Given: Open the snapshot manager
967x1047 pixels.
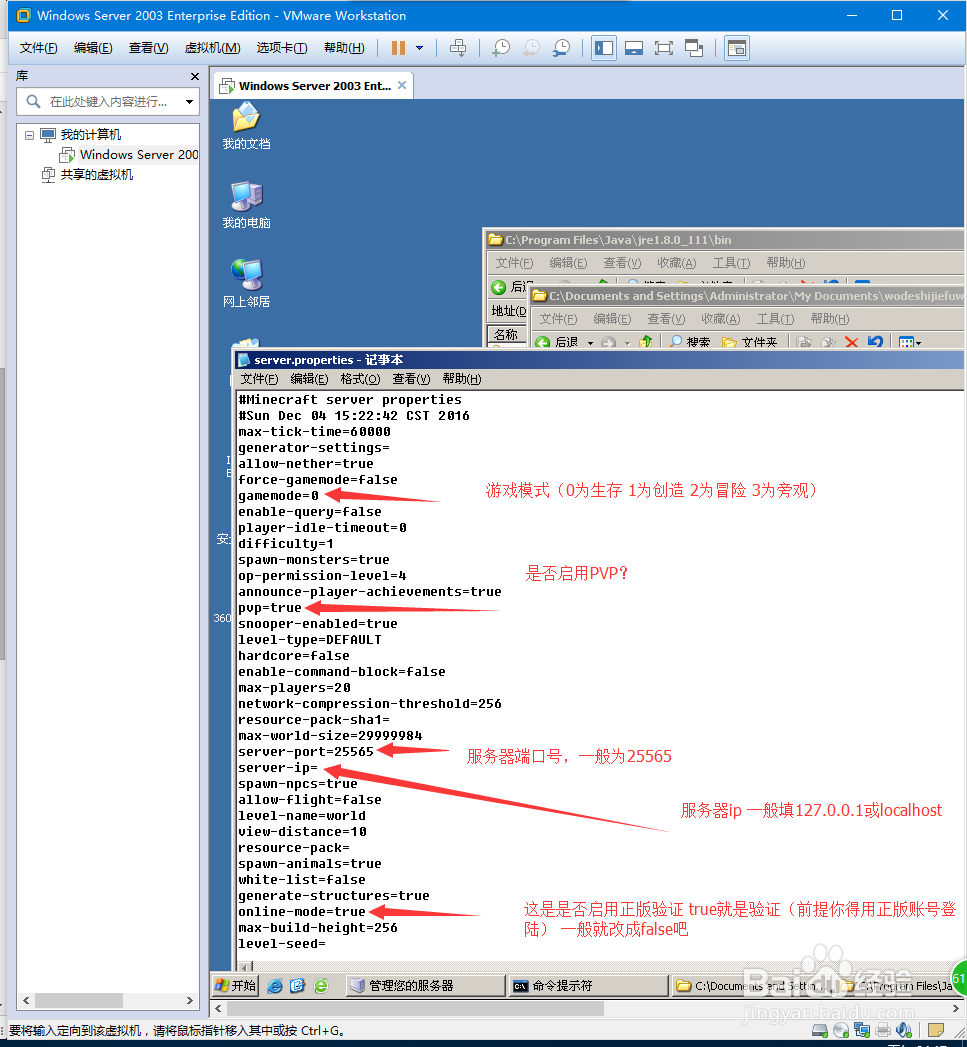Looking at the screenshot, I should click(x=562, y=48).
